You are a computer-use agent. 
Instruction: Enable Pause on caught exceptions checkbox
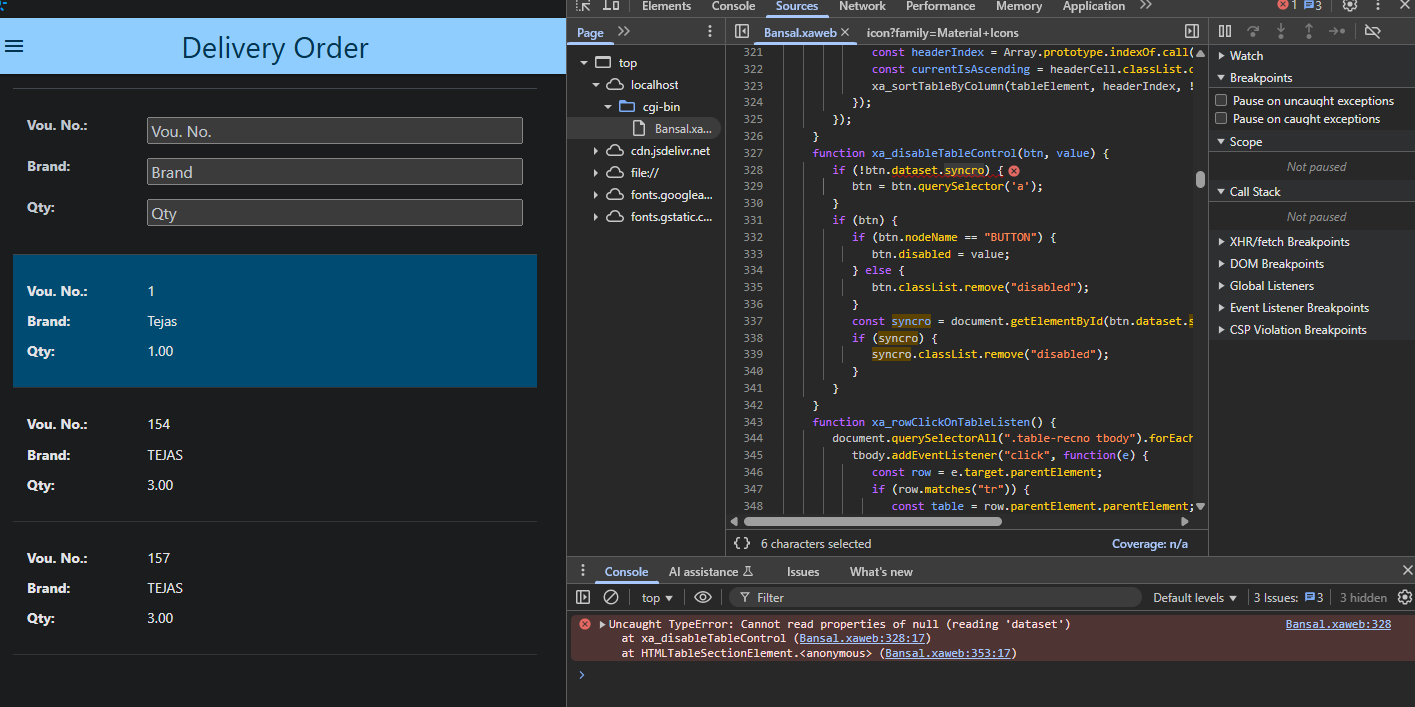[1221, 119]
